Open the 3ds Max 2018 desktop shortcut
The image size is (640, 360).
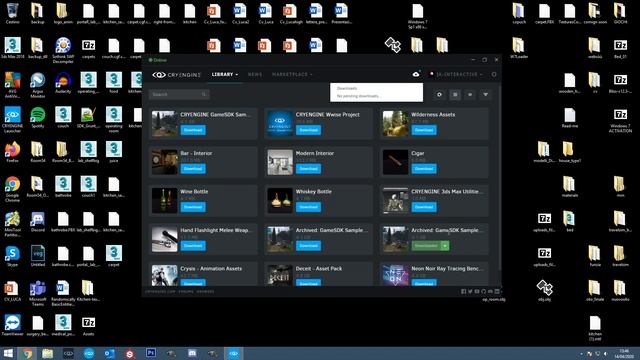(x=12, y=48)
